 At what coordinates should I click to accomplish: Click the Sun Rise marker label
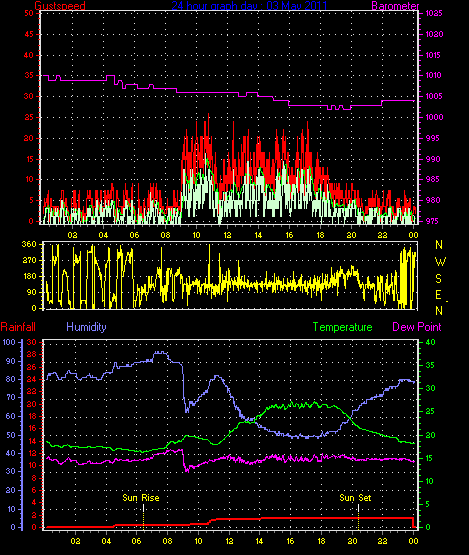click(141, 498)
